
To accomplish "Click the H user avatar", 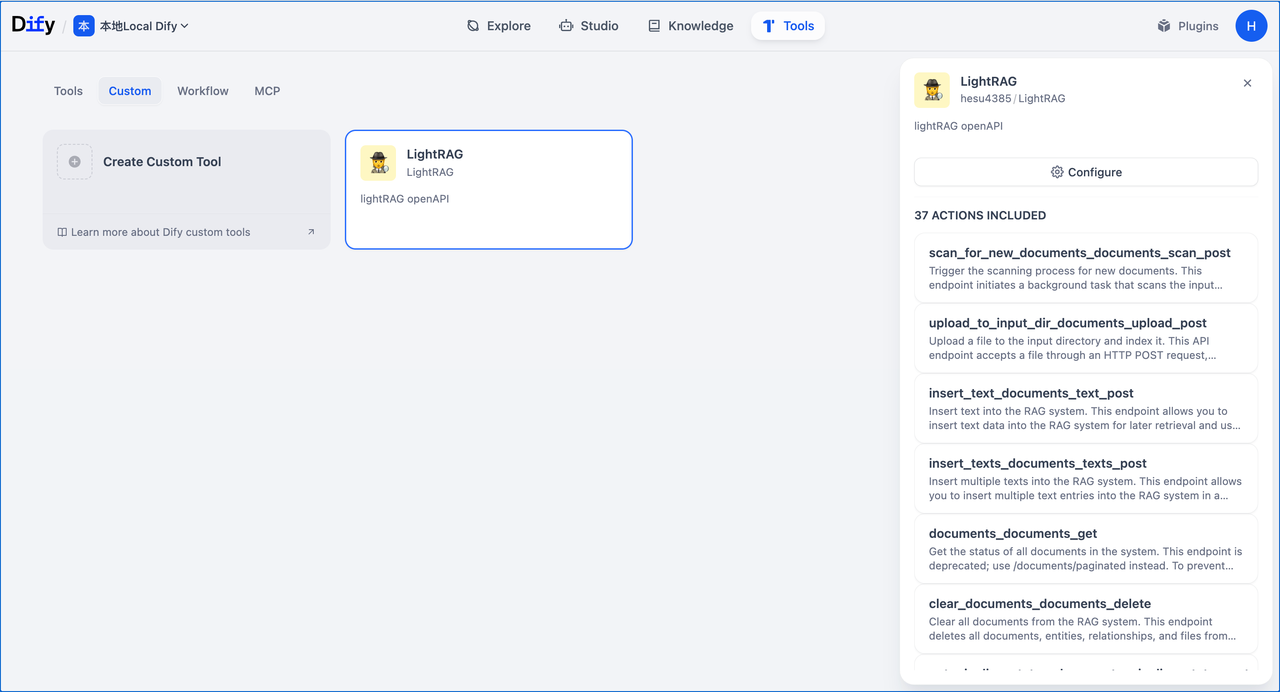I will click(x=1252, y=26).
